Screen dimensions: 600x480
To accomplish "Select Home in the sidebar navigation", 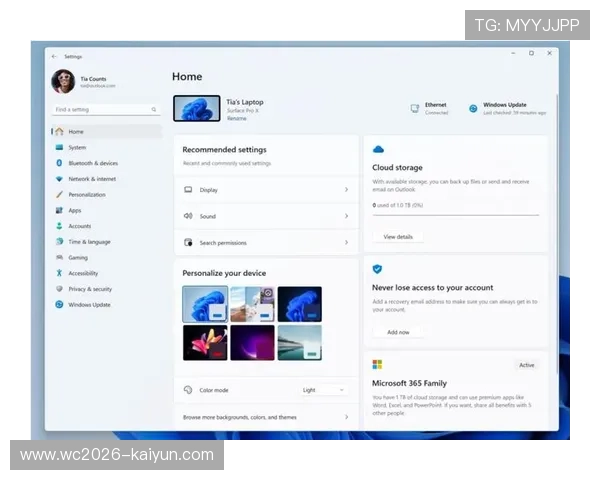I will 76,132.
